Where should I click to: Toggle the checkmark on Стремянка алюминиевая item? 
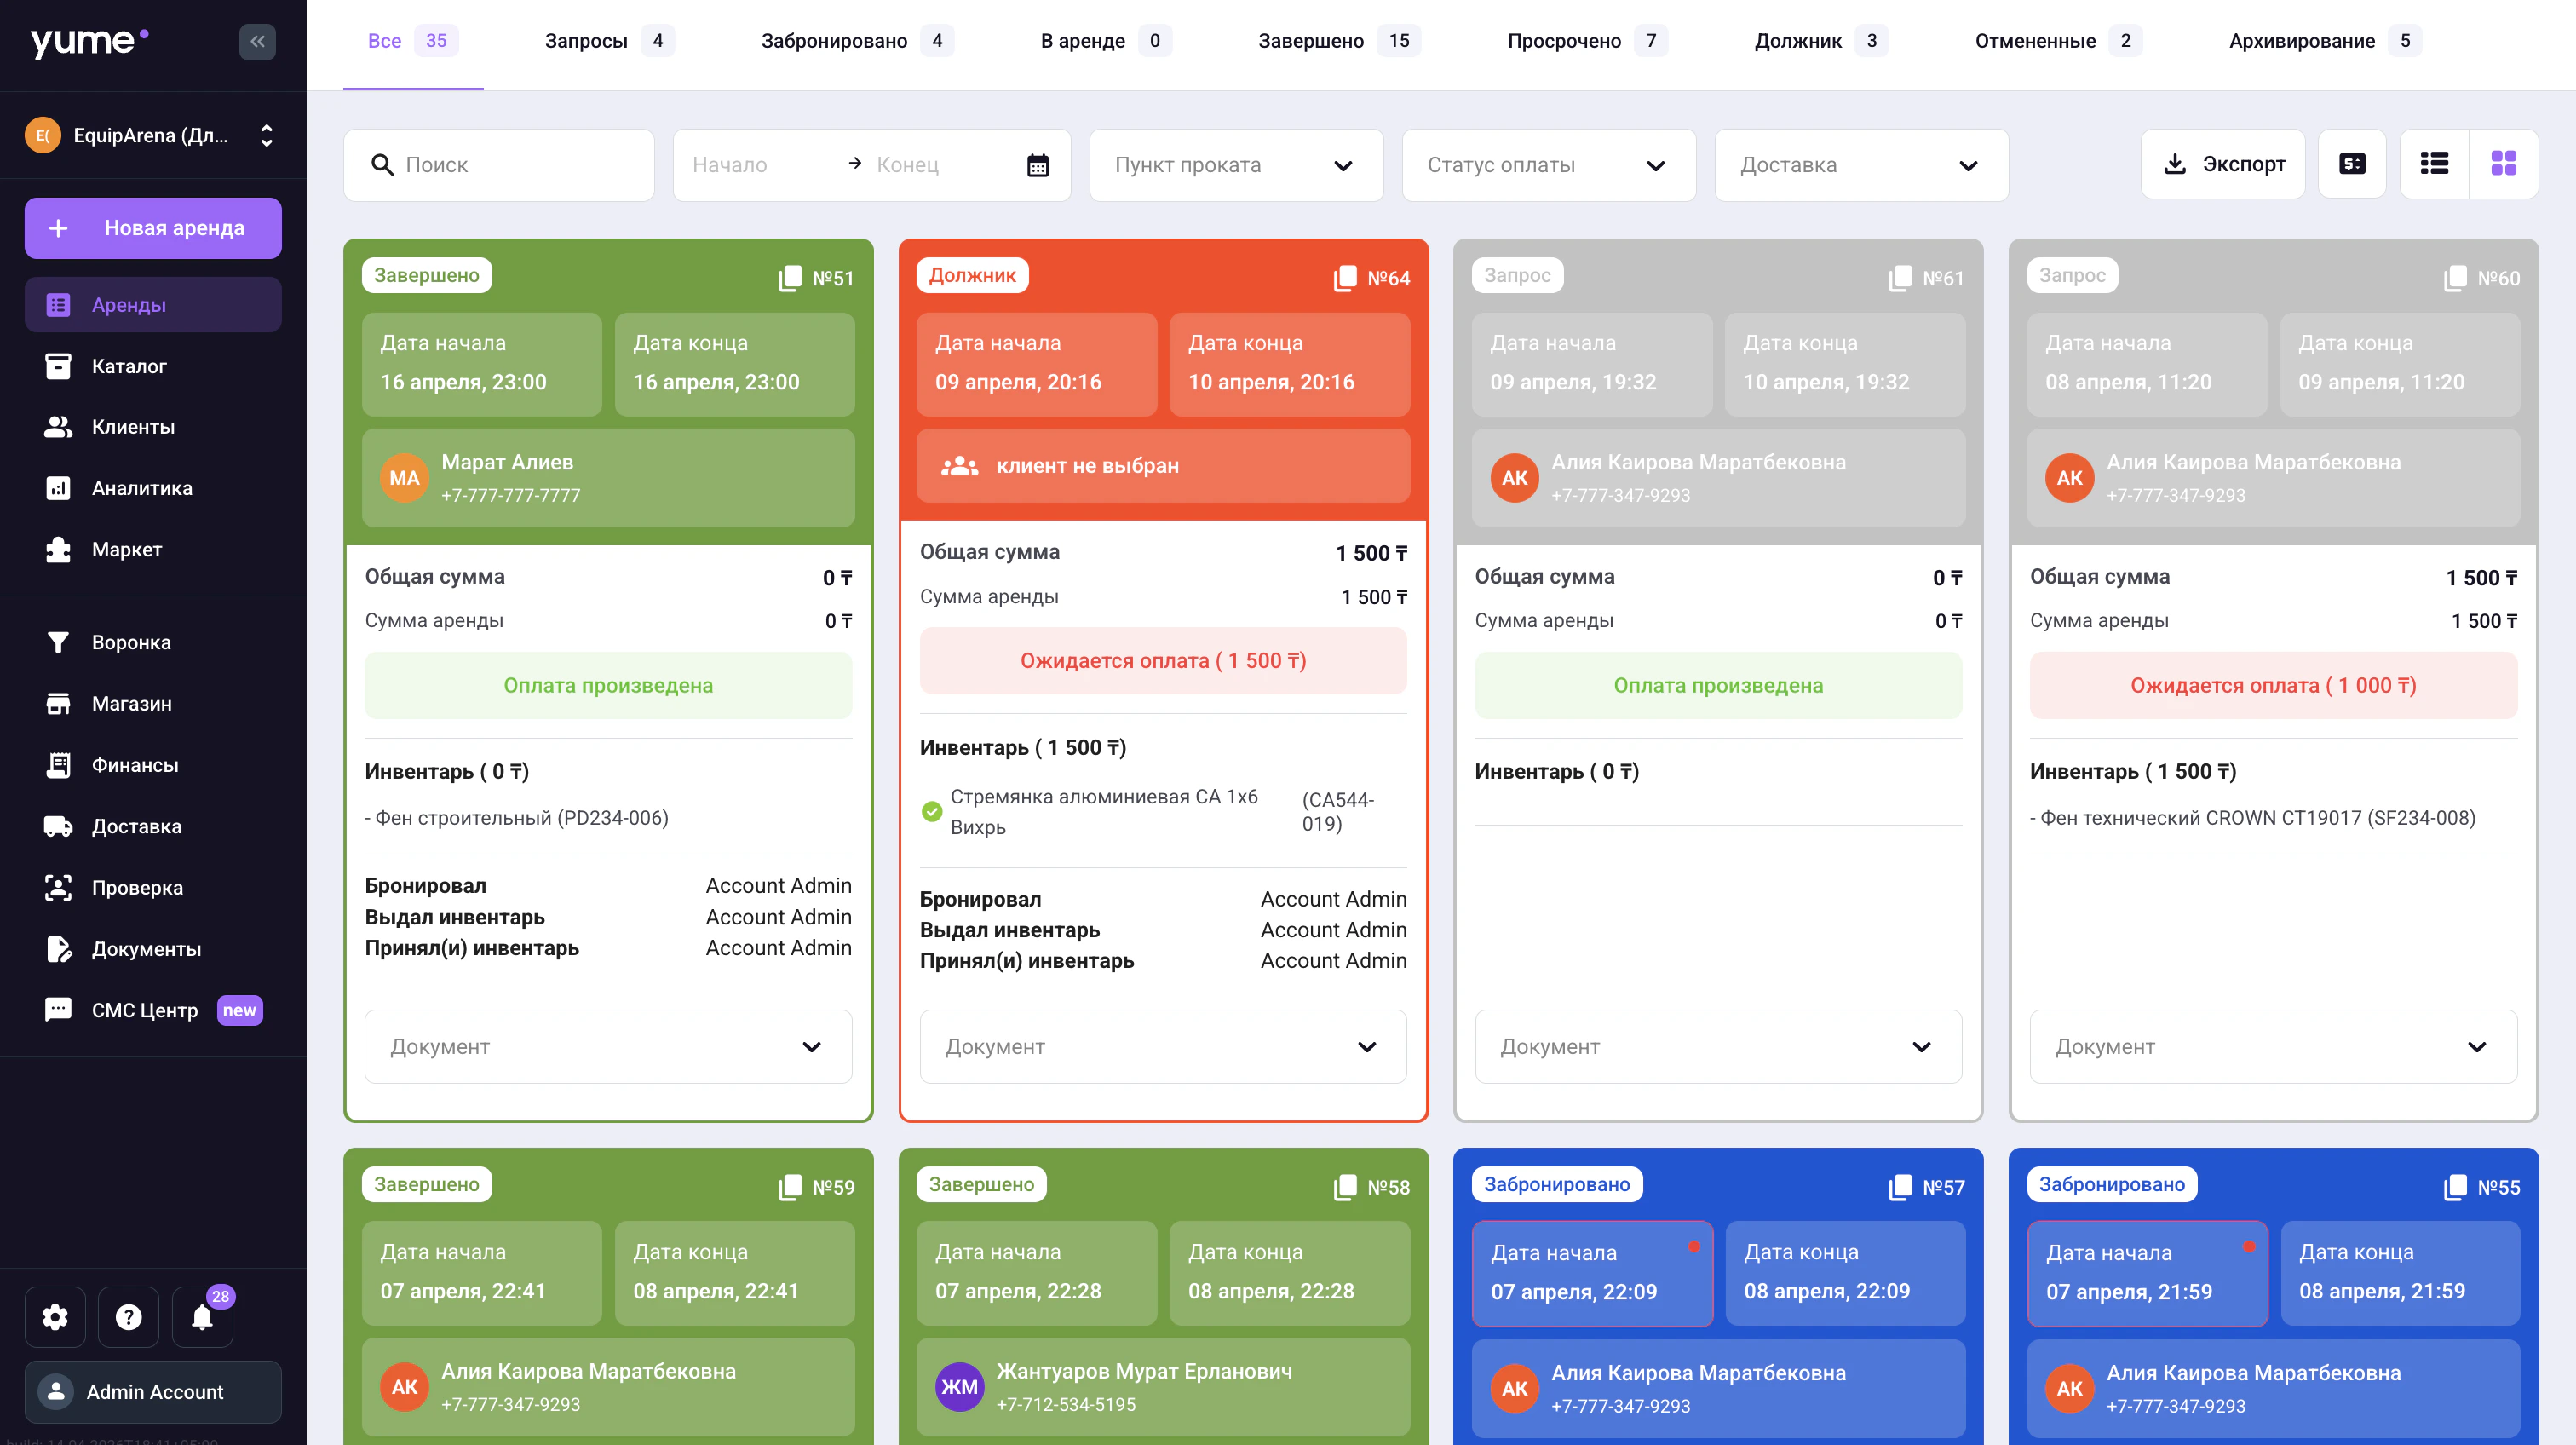coord(931,811)
